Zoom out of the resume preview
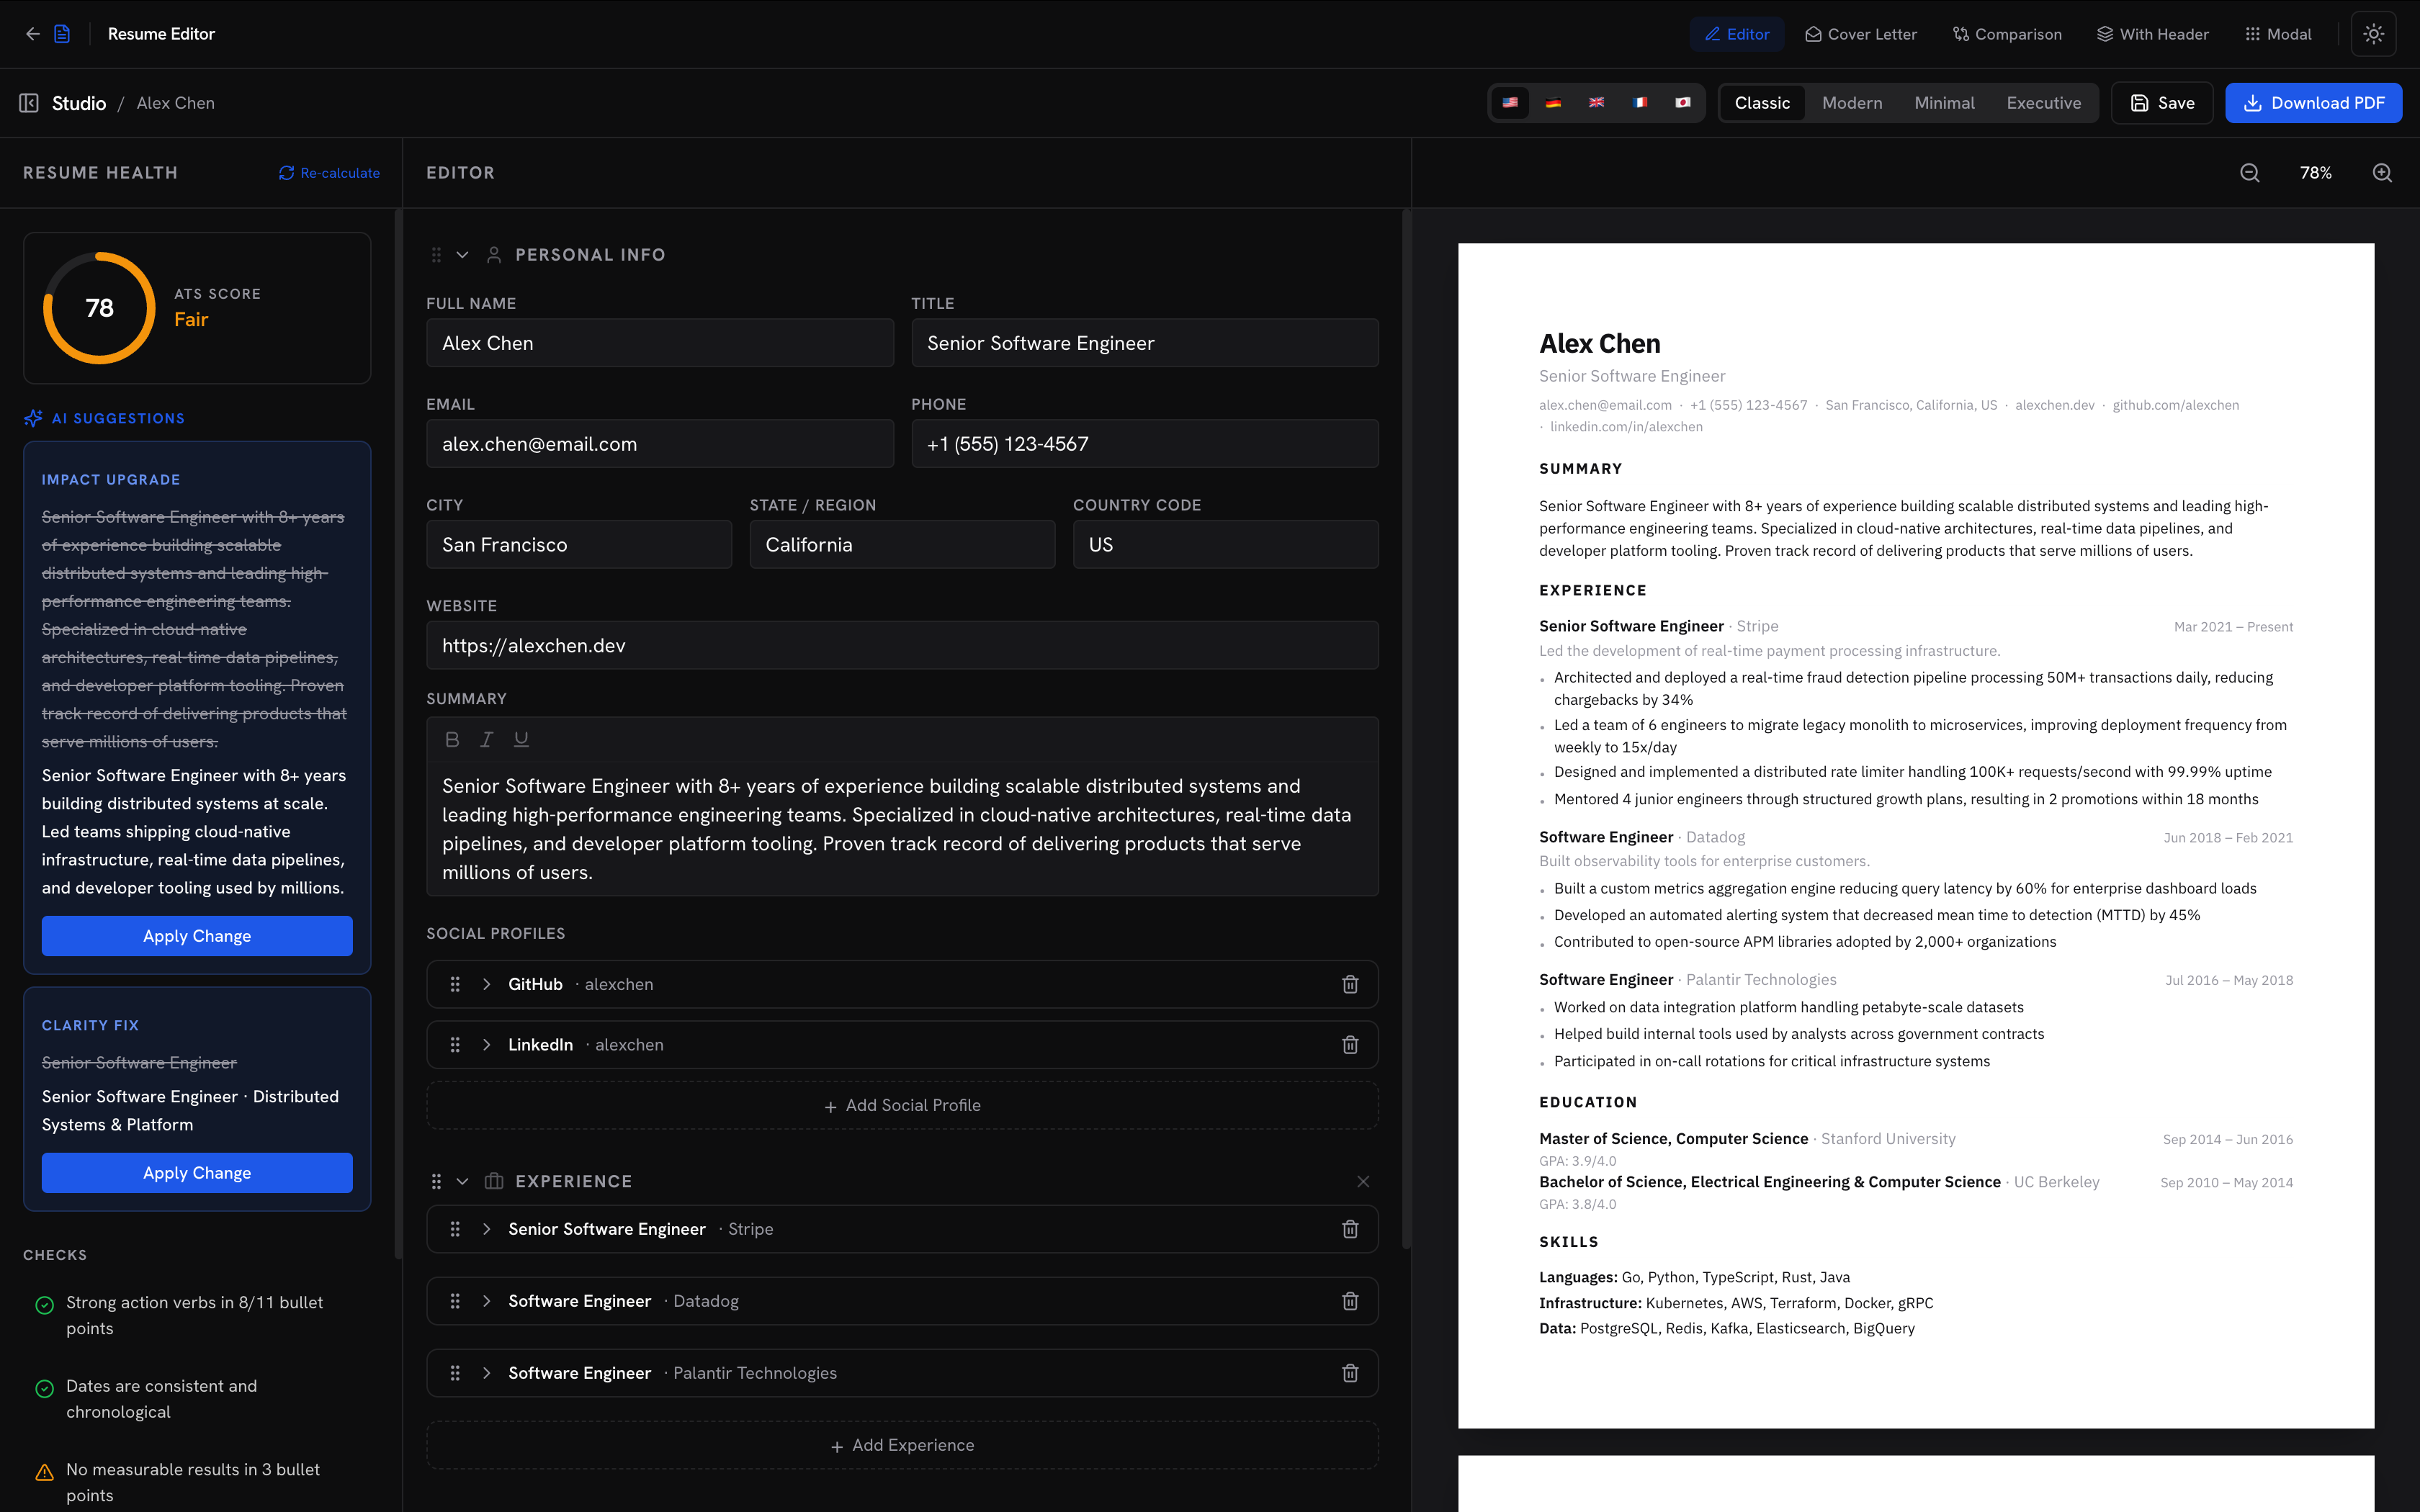Image resolution: width=2420 pixels, height=1512 pixels. pos(2250,172)
